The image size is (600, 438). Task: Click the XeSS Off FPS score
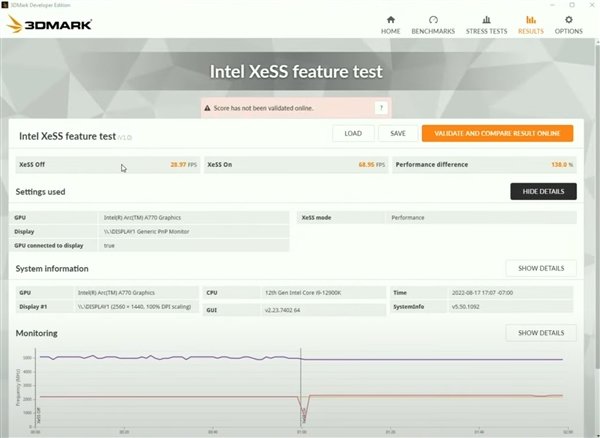(183, 165)
